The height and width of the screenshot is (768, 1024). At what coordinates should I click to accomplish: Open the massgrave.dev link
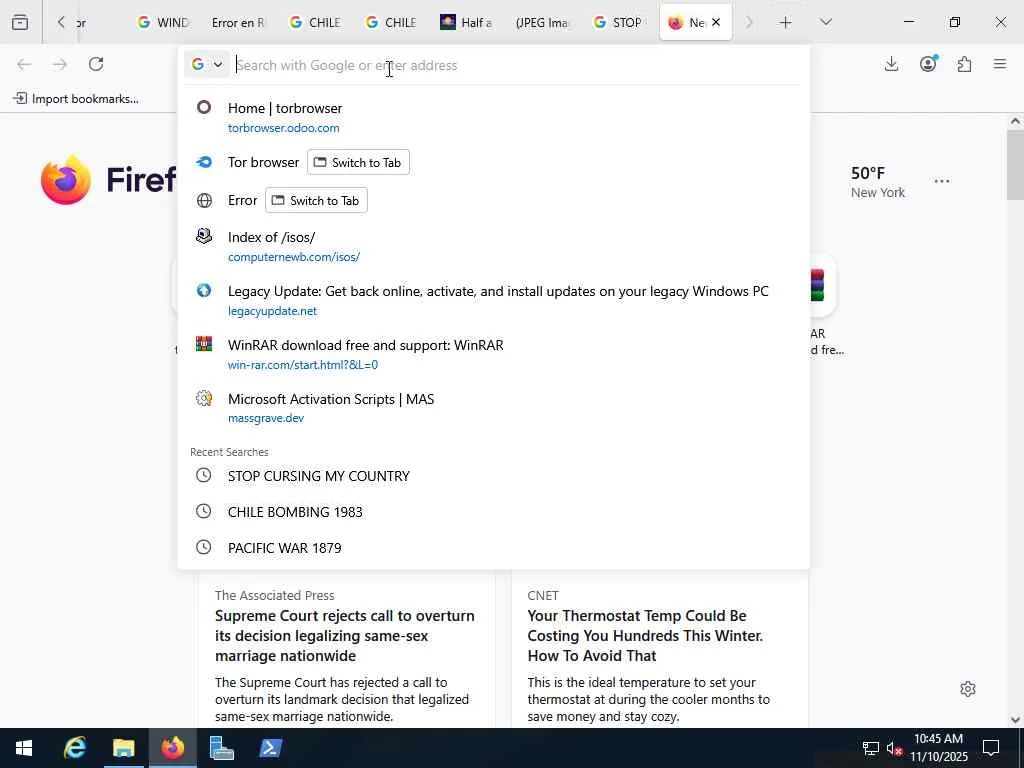click(266, 418)
